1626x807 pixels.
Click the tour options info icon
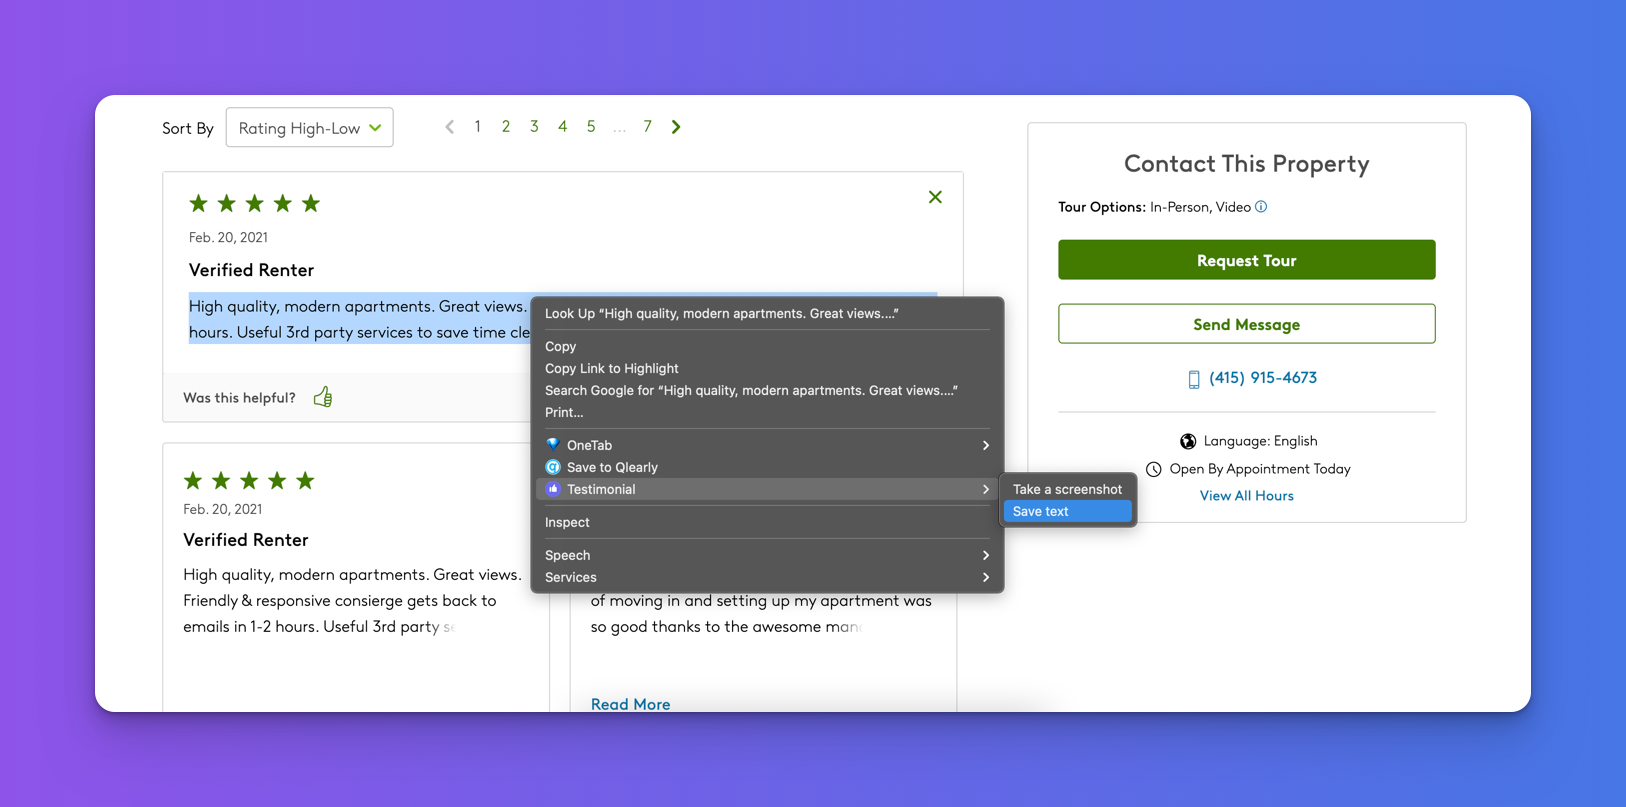pos(1261,207)
